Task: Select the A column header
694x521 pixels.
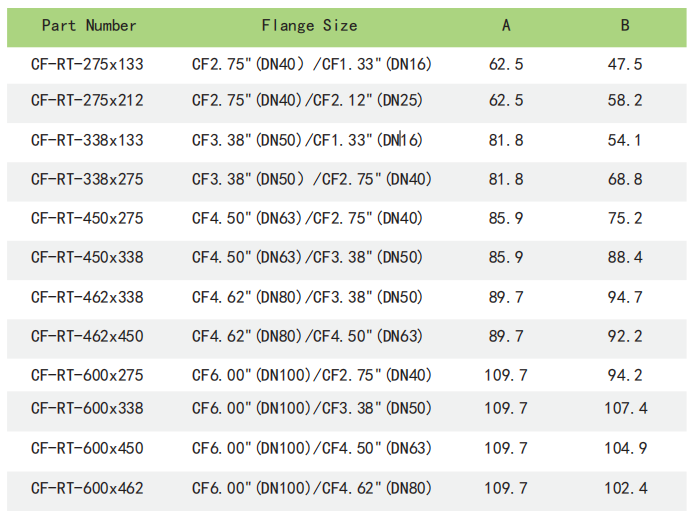Action: (506, 25)
